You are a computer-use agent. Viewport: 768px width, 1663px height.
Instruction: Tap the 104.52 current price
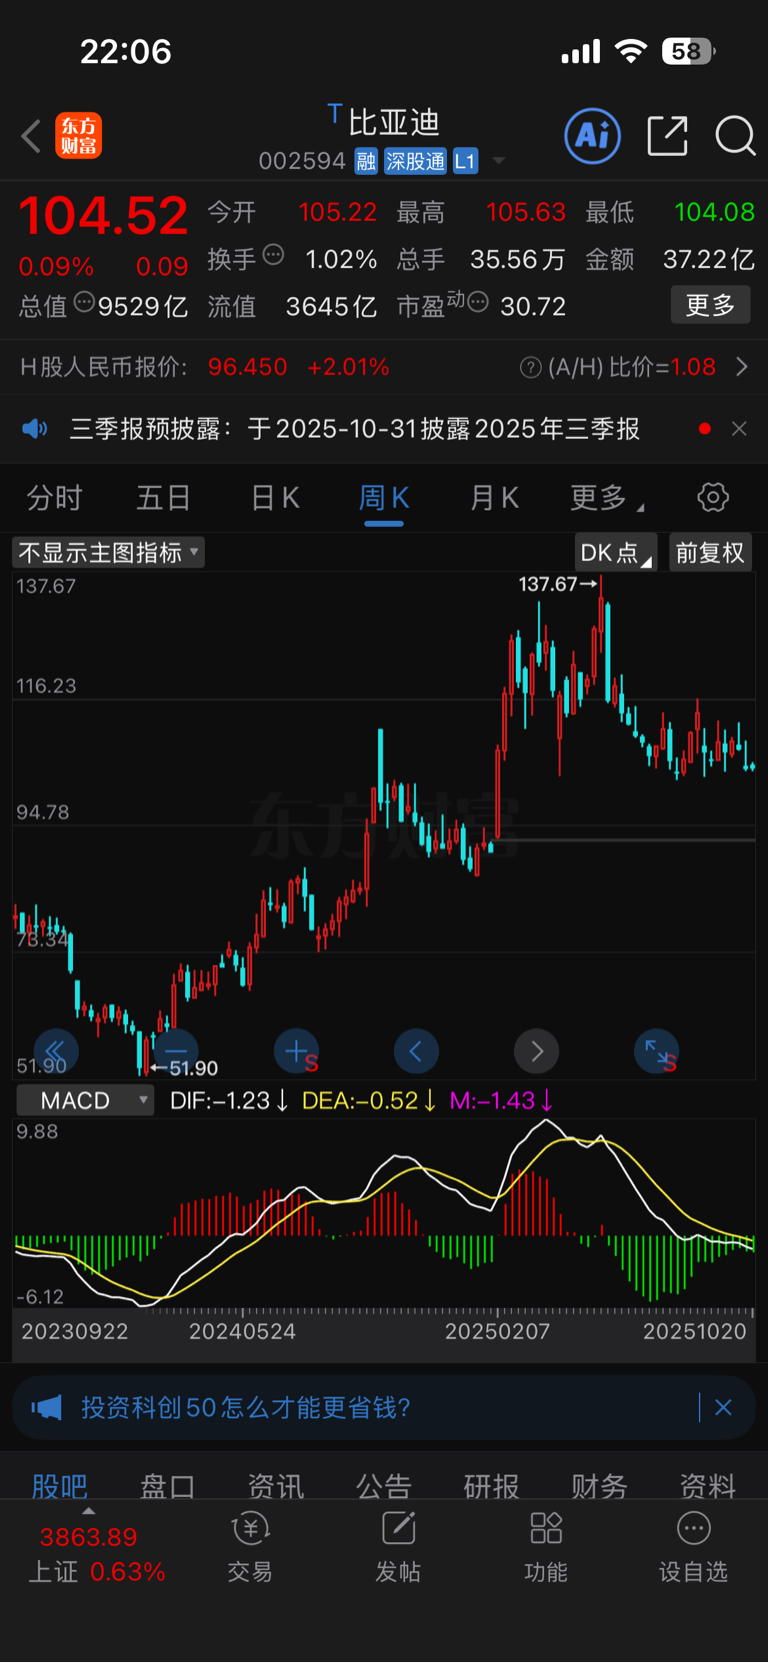[103, 216]
